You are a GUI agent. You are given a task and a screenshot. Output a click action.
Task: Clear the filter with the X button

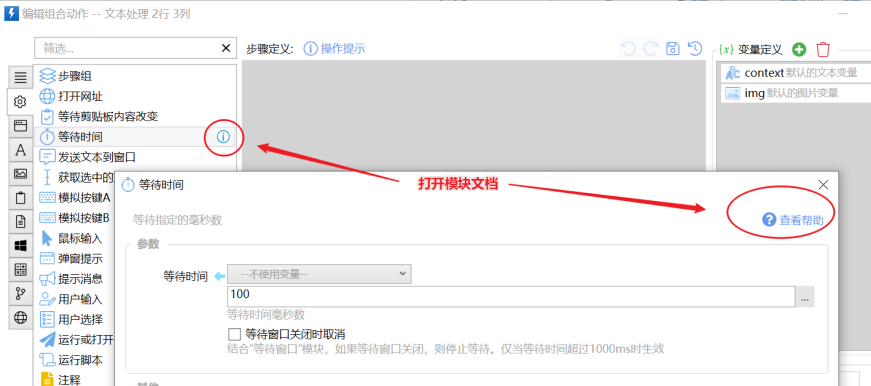point(226,48)
